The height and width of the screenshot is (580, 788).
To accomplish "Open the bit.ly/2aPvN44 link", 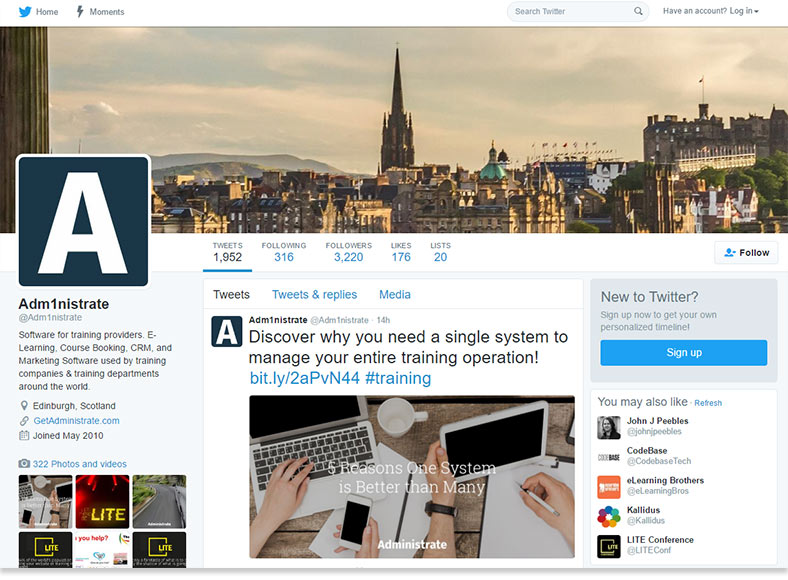I will point(305,378).
